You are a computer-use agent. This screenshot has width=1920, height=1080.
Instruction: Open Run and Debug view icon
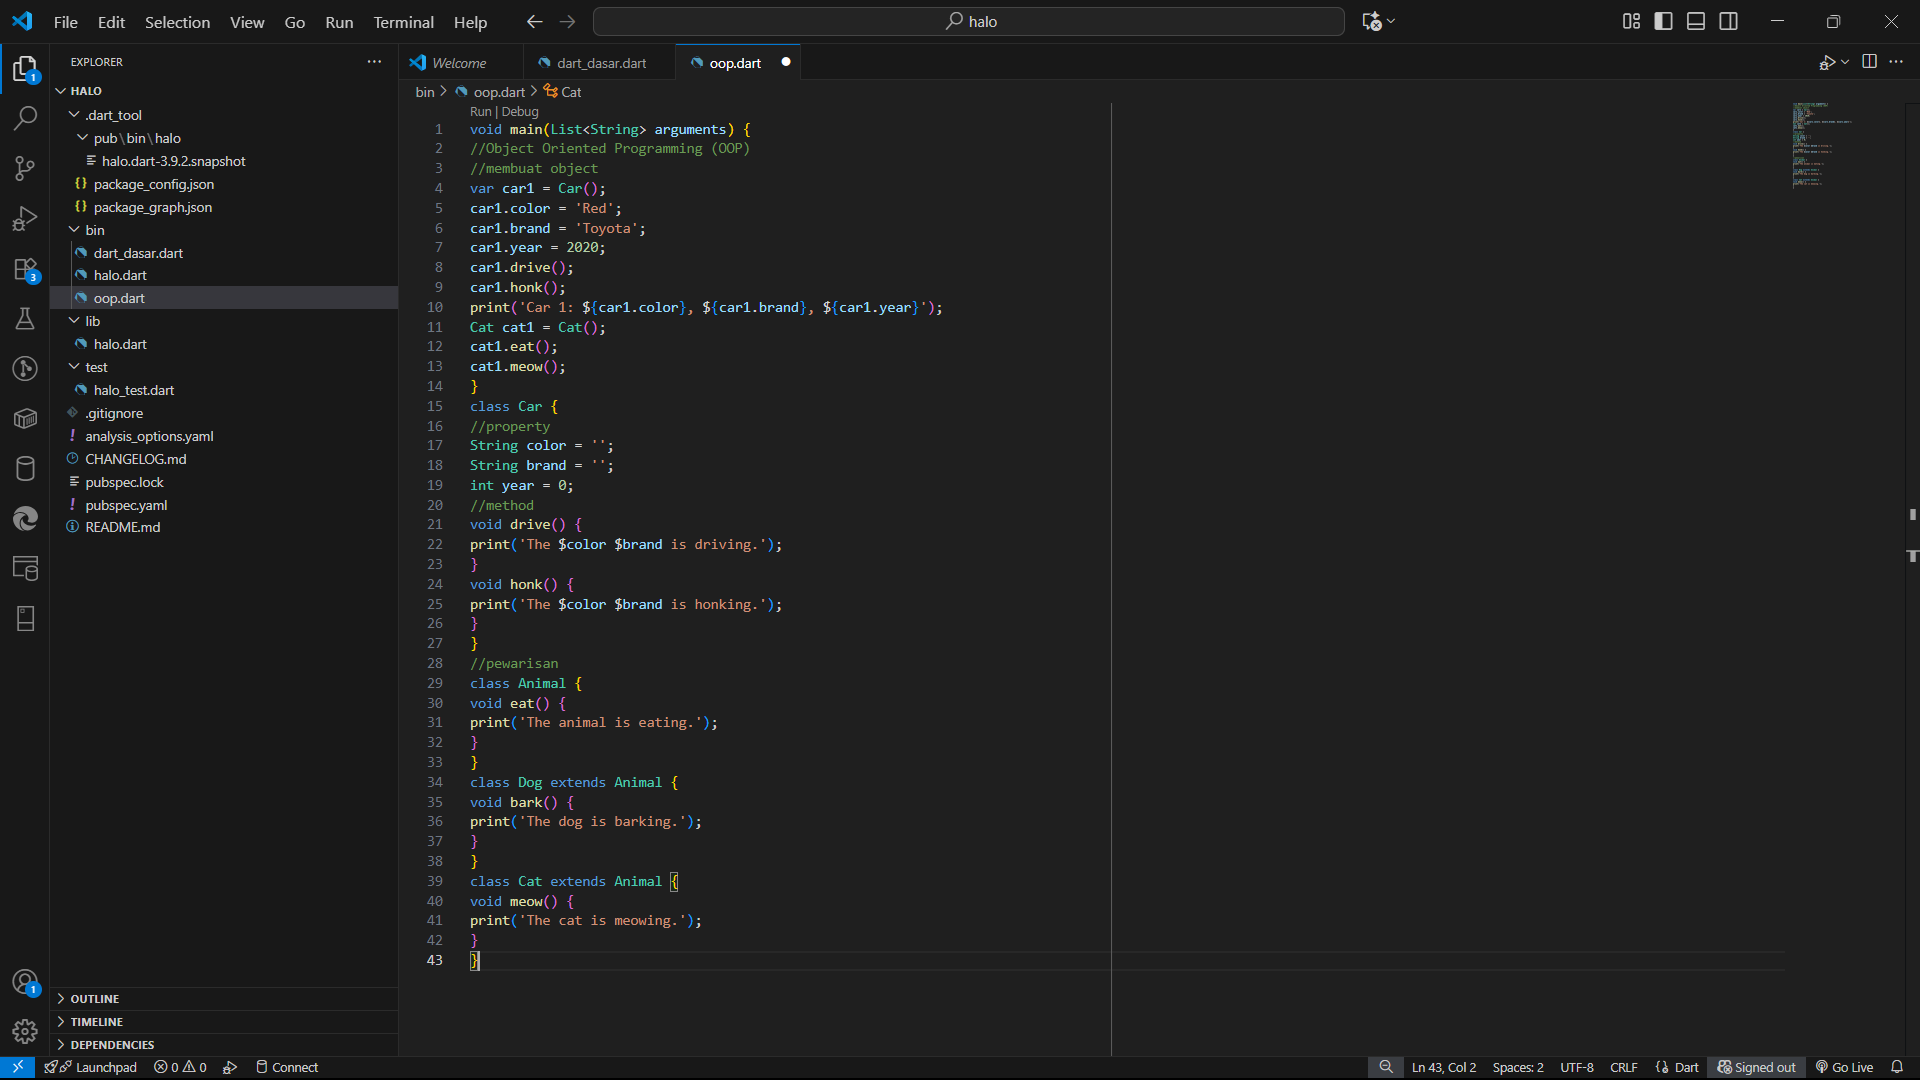click(25, 218)
